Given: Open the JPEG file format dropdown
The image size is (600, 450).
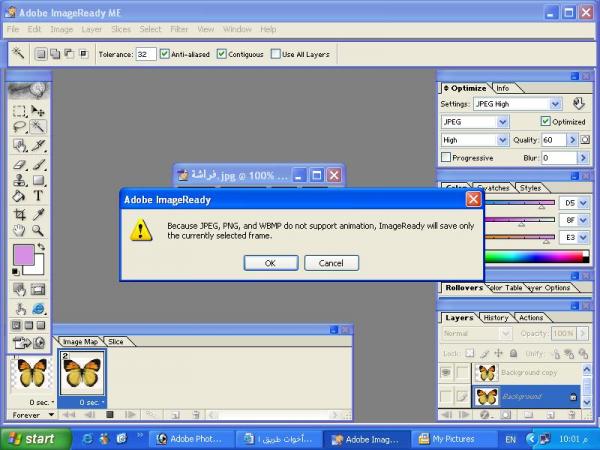Looking at the screenshot, I should [x=502, y=122].
